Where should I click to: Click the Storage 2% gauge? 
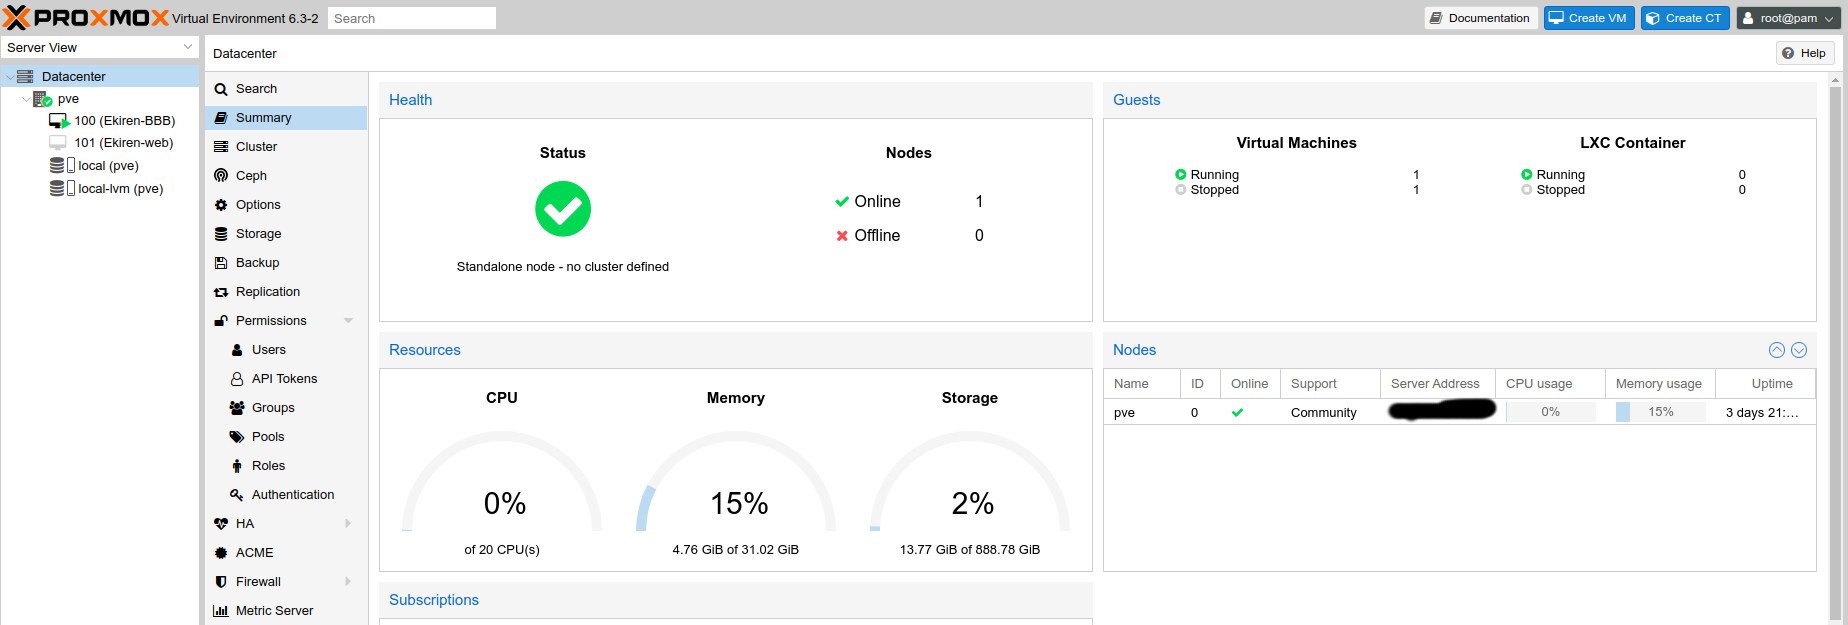[x=970, y=482]
